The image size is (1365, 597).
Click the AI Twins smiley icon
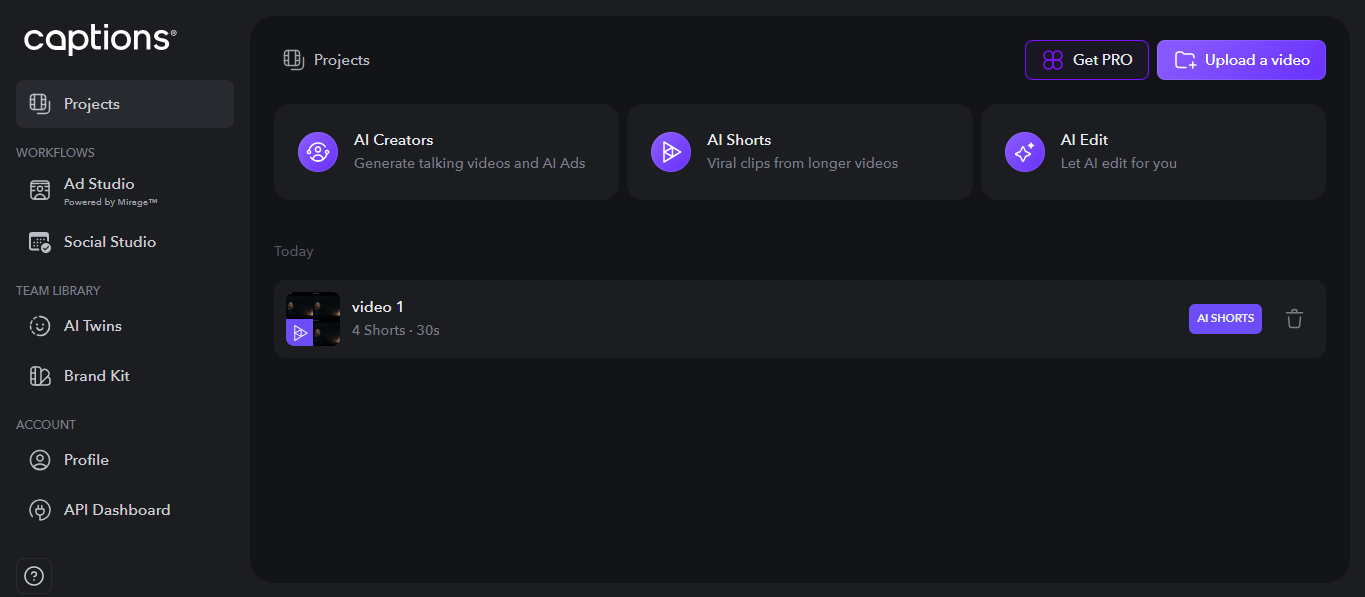tap(40, 326)
